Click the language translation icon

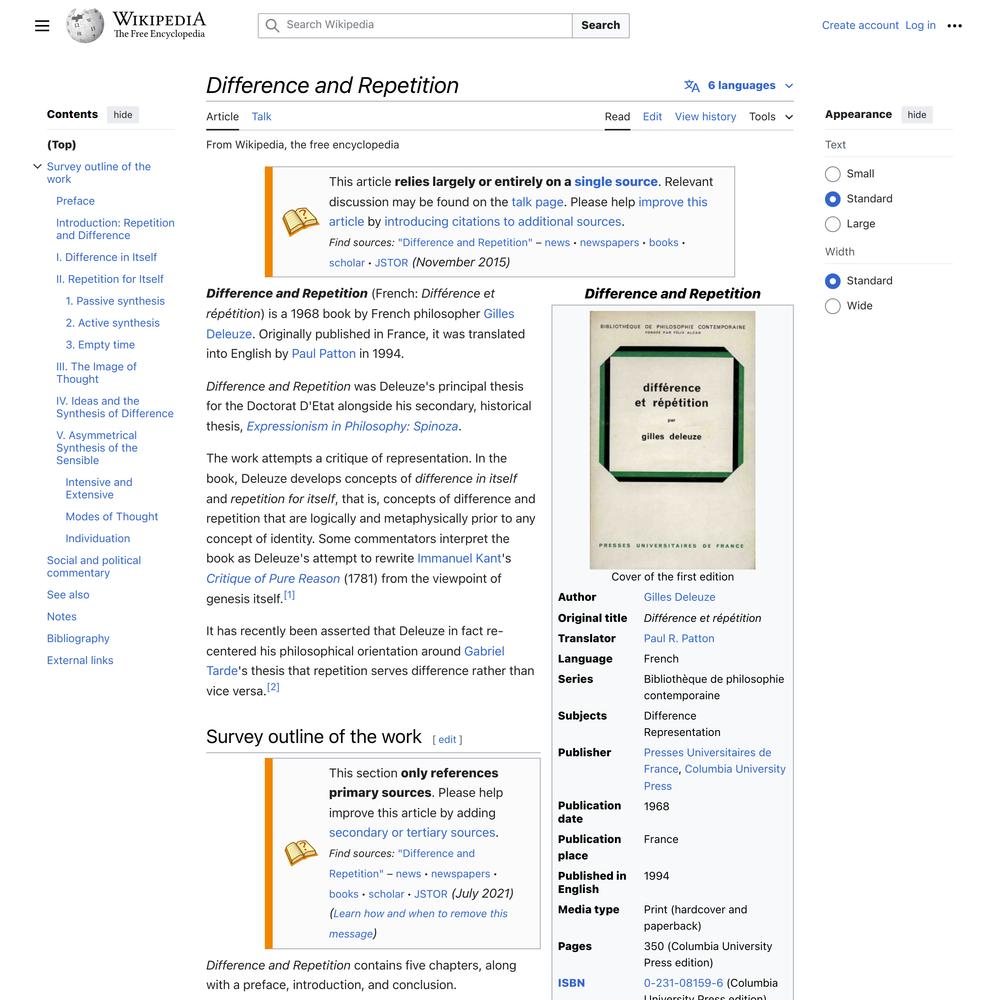click(691, 85)
